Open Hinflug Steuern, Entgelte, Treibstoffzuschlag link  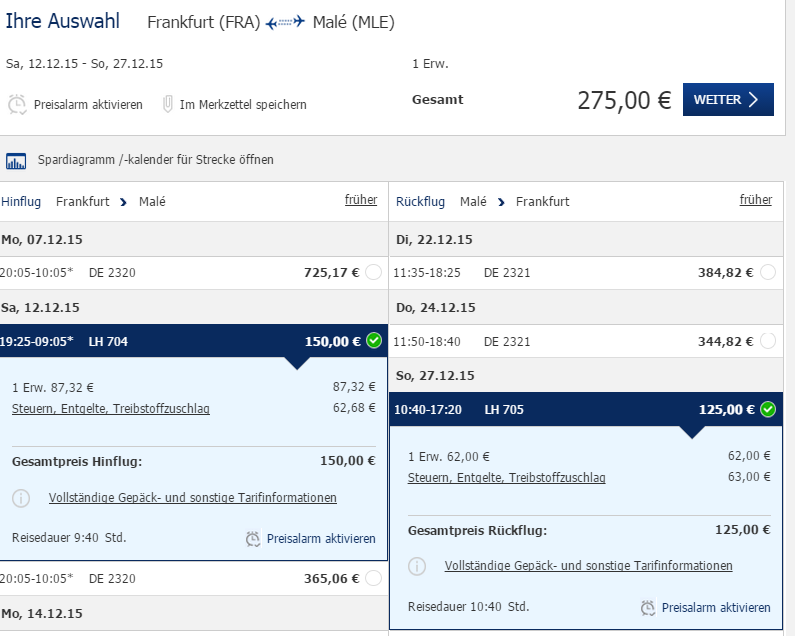tap(111, 409)
